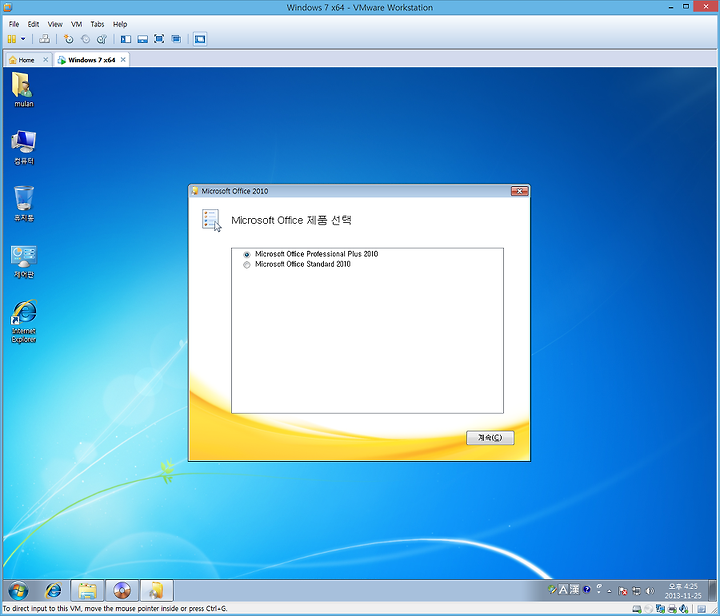Open Windows Explorer from the guest taskbar
Viewport: 720px width, 616px height.
87,591
